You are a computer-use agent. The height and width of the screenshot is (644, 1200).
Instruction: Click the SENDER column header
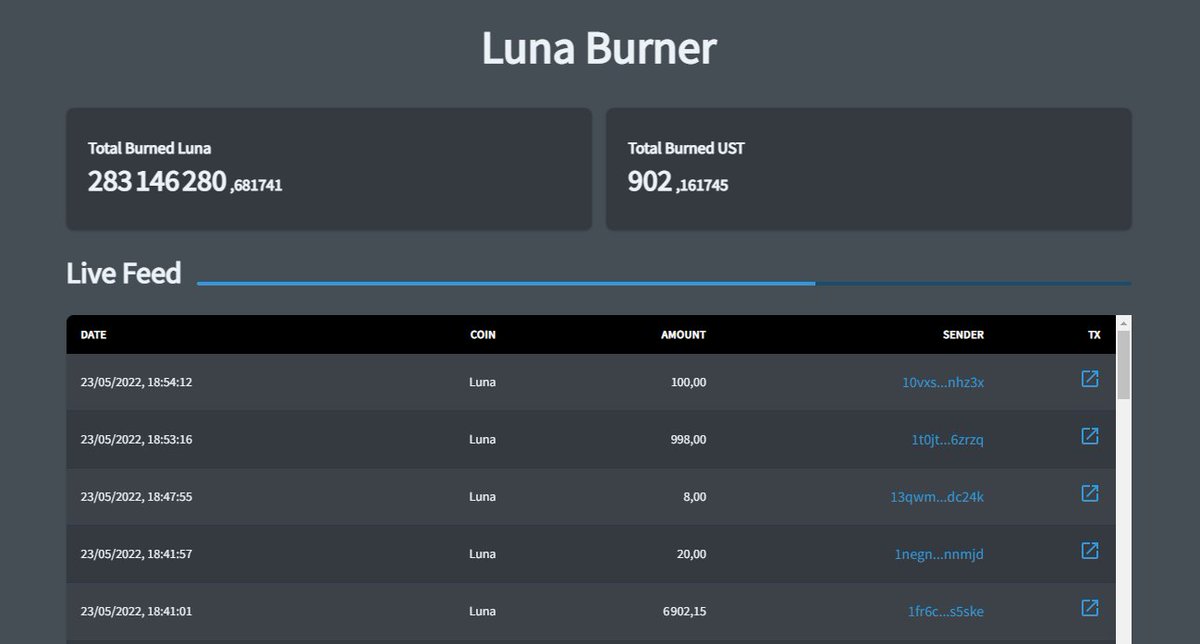click(963, 335)
